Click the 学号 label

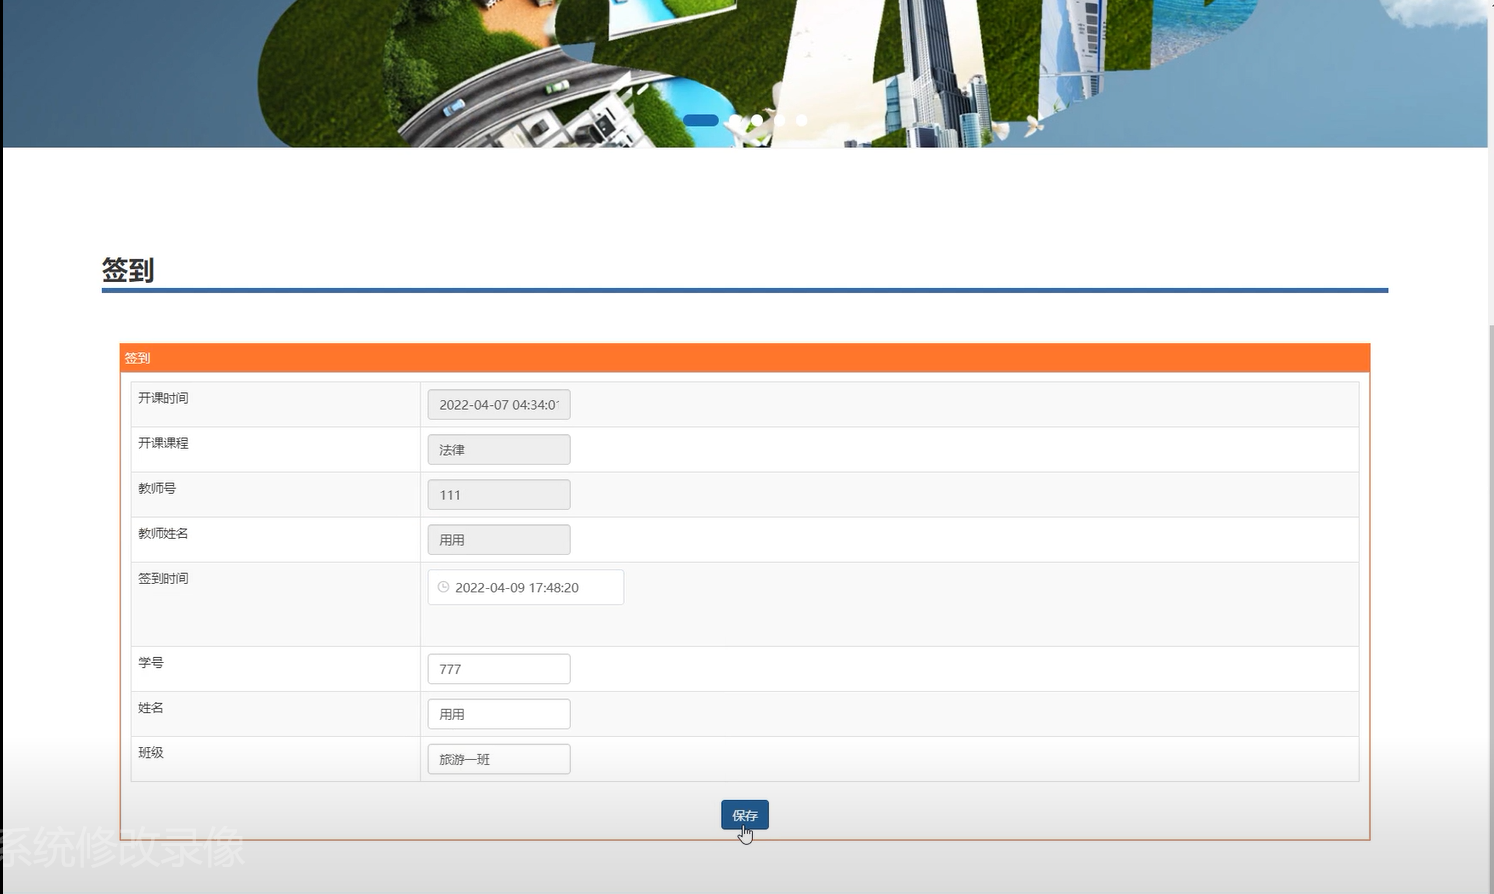click(x=151, y=662)
